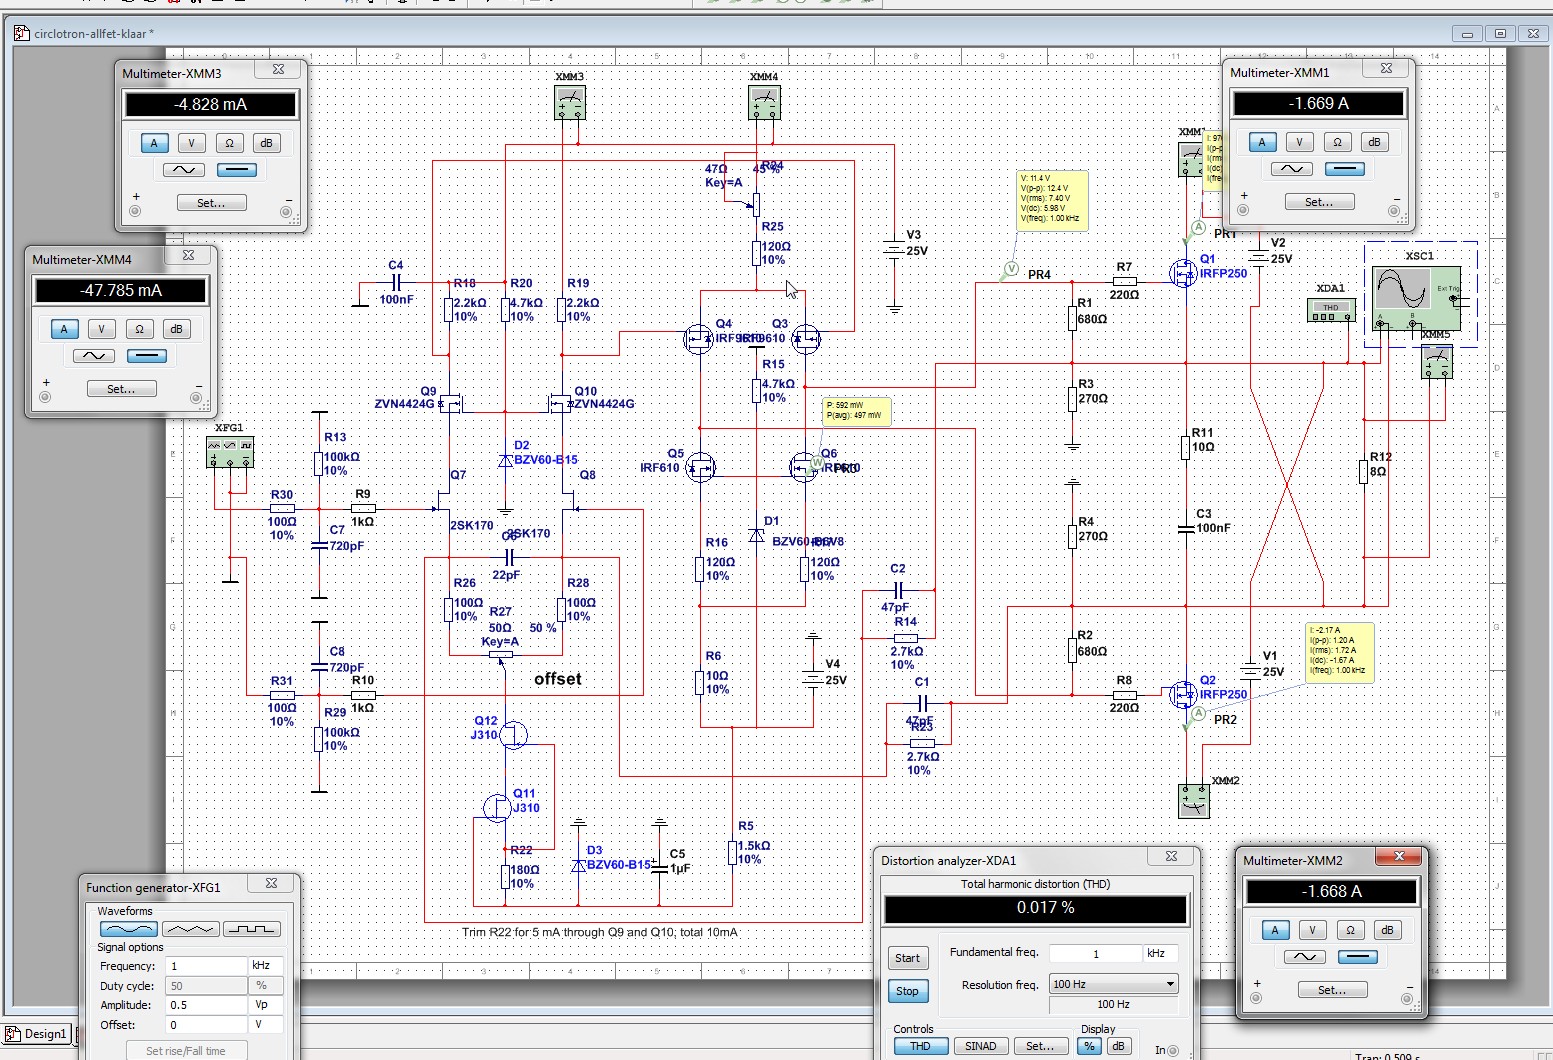Choose sine waveform in Function generator-XFG1
The image size is (1553, 1060).
click(129, 929)
